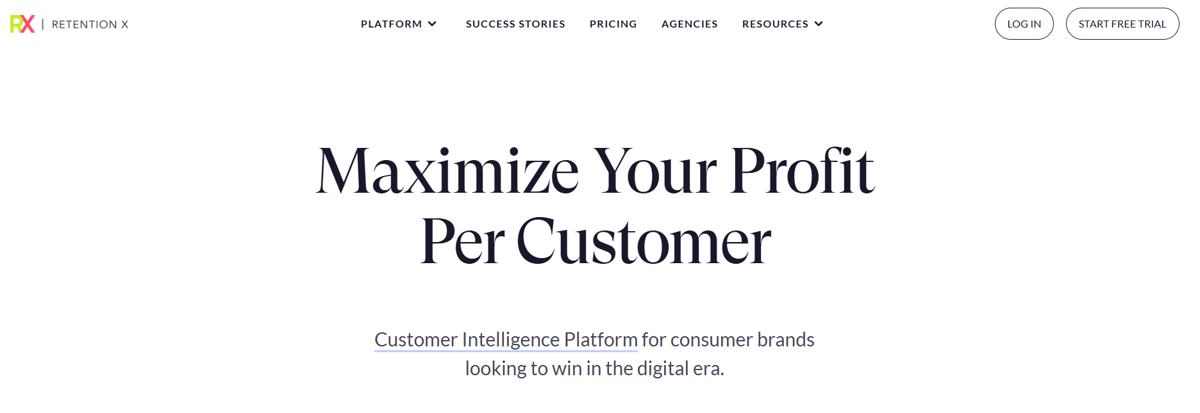Click the word Your in the headline
Image resolution: width=1200 pixels, height=413 pixels.
(x=654, y=171)
